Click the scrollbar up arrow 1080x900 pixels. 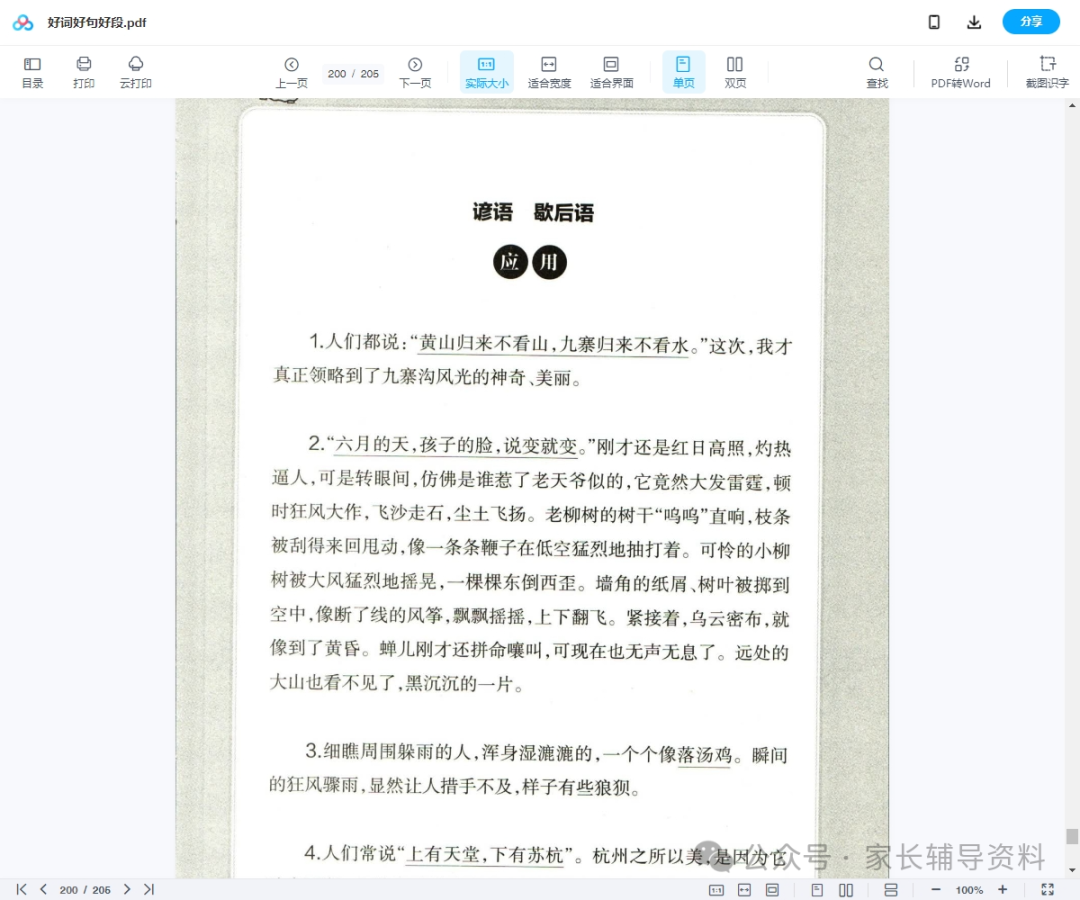[x=1072, y=105]
